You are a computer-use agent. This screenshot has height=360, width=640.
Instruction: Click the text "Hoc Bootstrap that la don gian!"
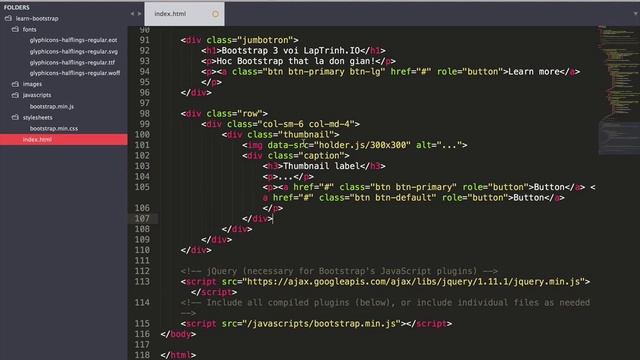pyautogui.click(x=296, y=61)
